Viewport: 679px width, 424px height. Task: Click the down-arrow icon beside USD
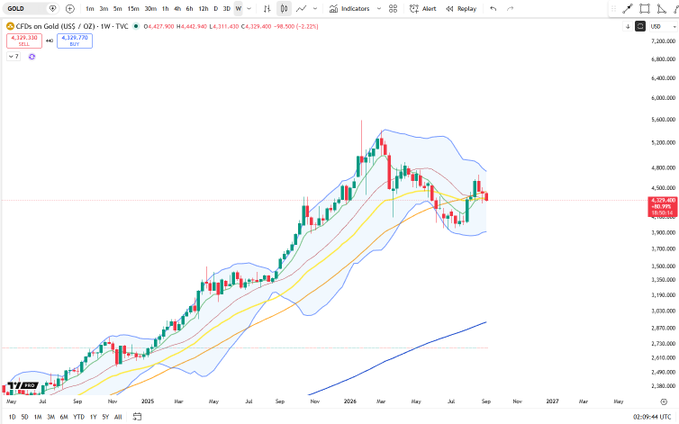point(628,26)
